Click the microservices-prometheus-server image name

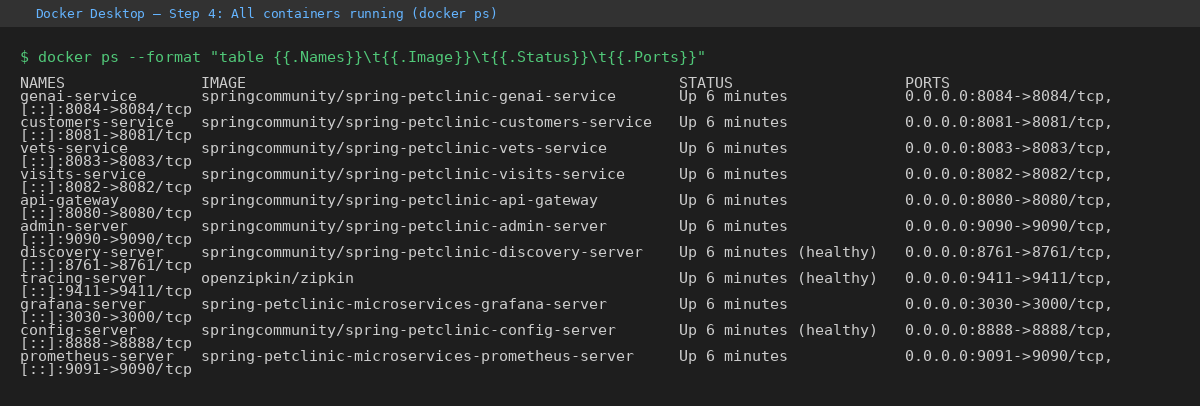417,356
